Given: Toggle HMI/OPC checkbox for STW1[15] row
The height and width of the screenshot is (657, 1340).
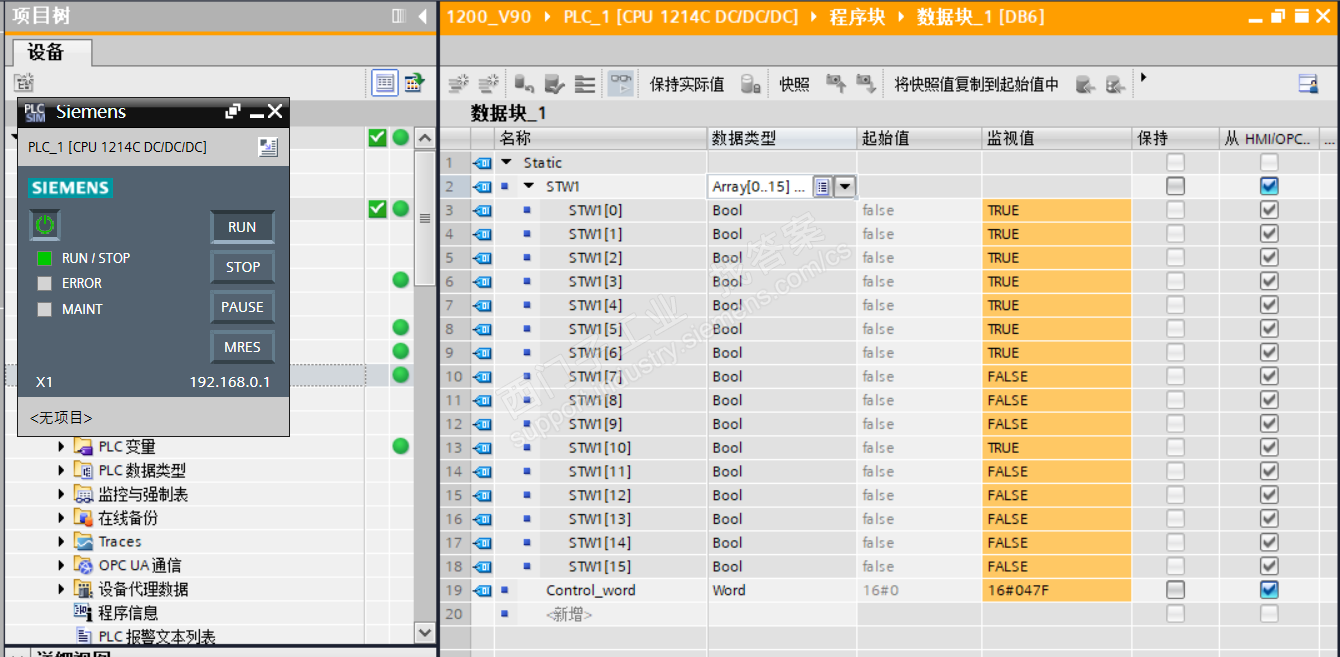Looking at the screenshot, I should pyautogui.click(x=1269, y=566).
